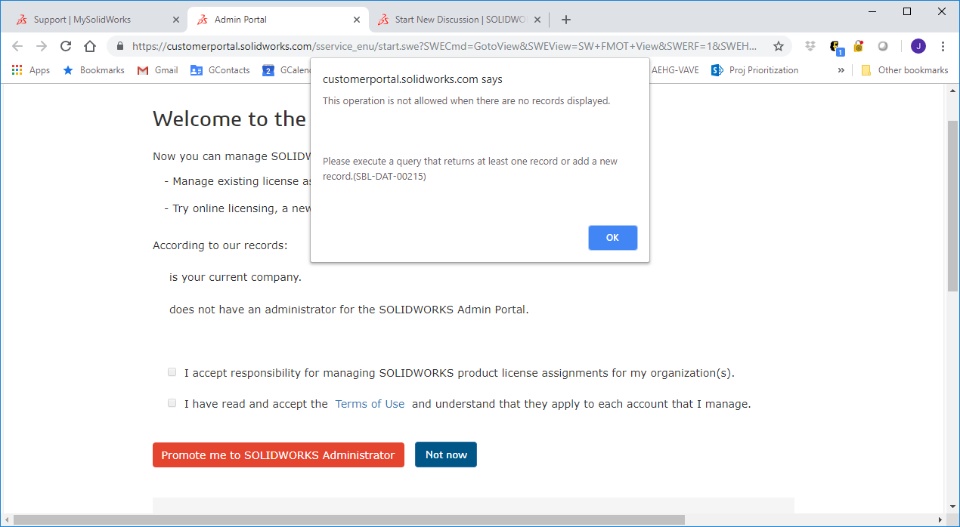Open the GCalendar bookmark
960x527 pixels.
[285, 70]
